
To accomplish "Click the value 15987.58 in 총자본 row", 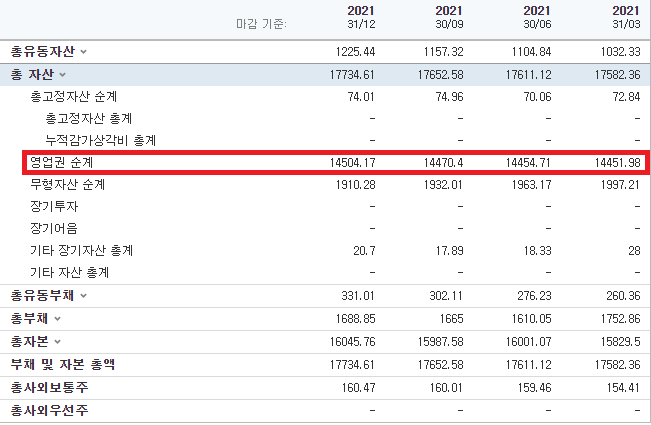I will [441, 342].
